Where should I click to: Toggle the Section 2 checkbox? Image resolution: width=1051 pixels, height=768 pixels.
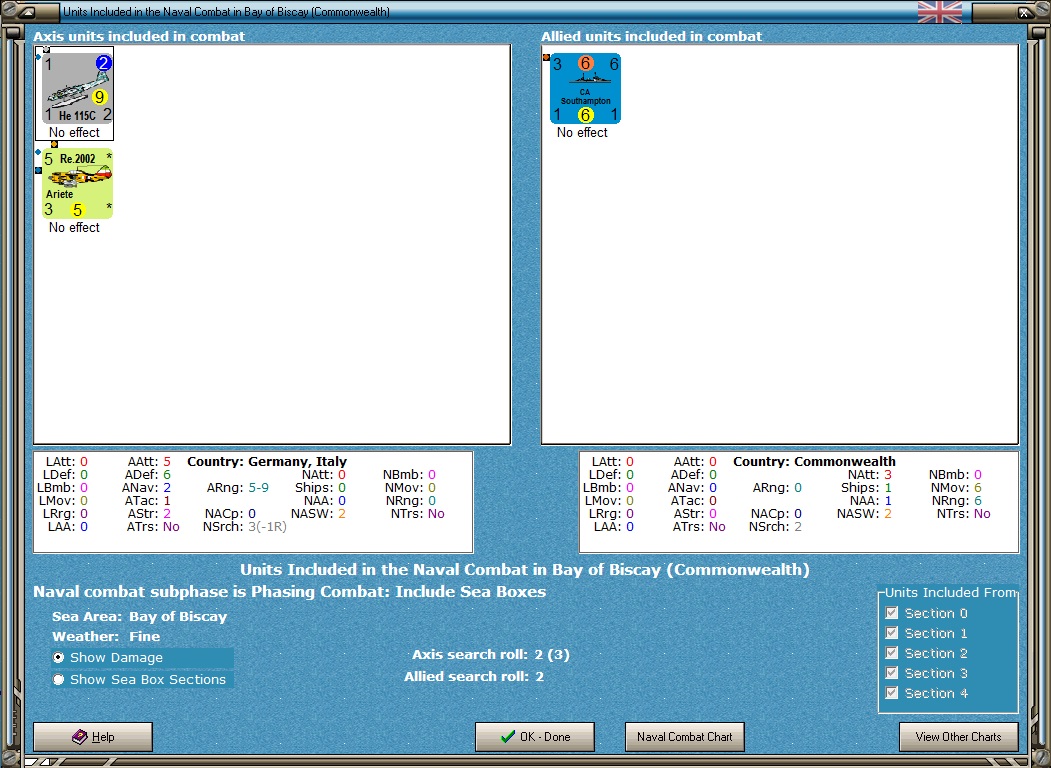[x=891, y=653]
